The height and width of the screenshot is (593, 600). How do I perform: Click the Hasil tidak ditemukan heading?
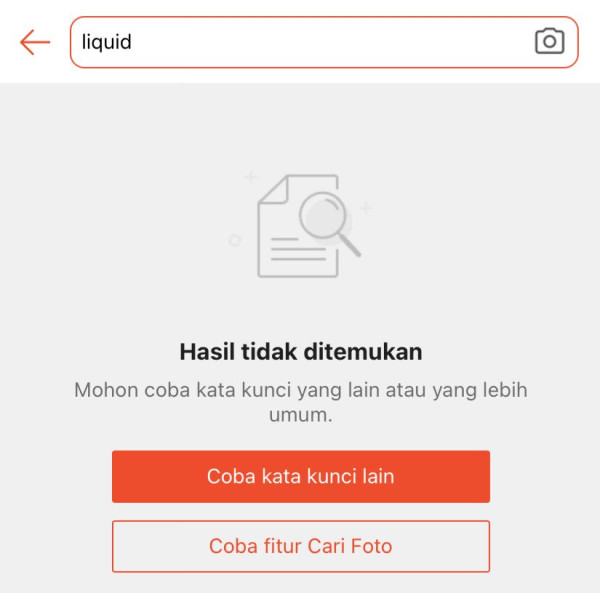[301, 352]
